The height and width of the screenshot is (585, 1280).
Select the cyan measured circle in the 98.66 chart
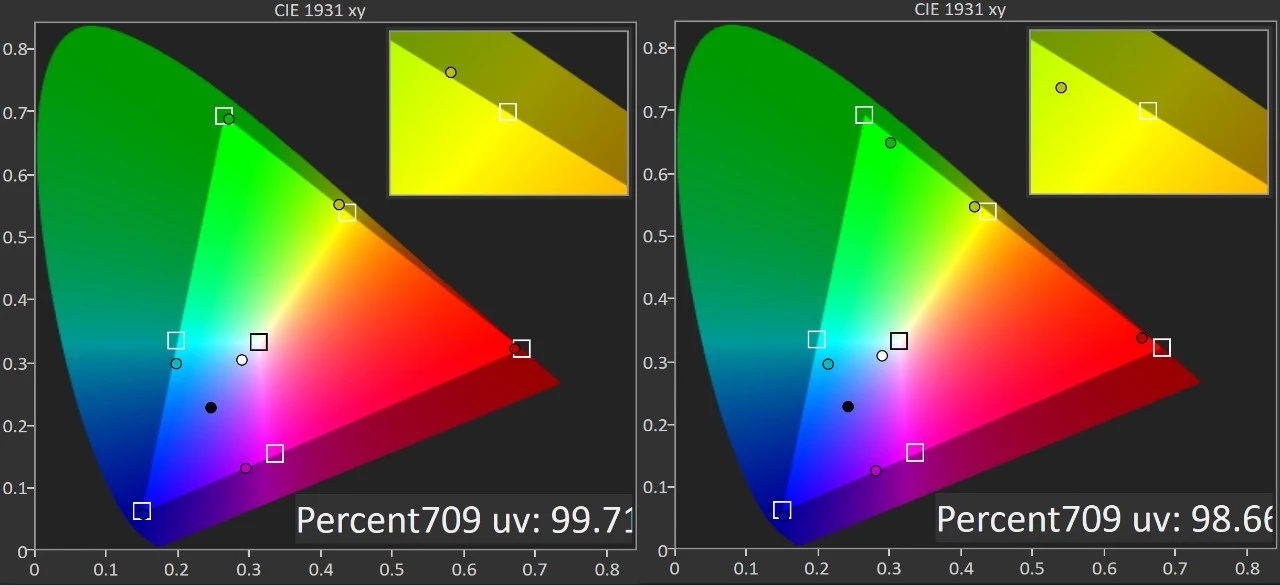coord(828,364)
